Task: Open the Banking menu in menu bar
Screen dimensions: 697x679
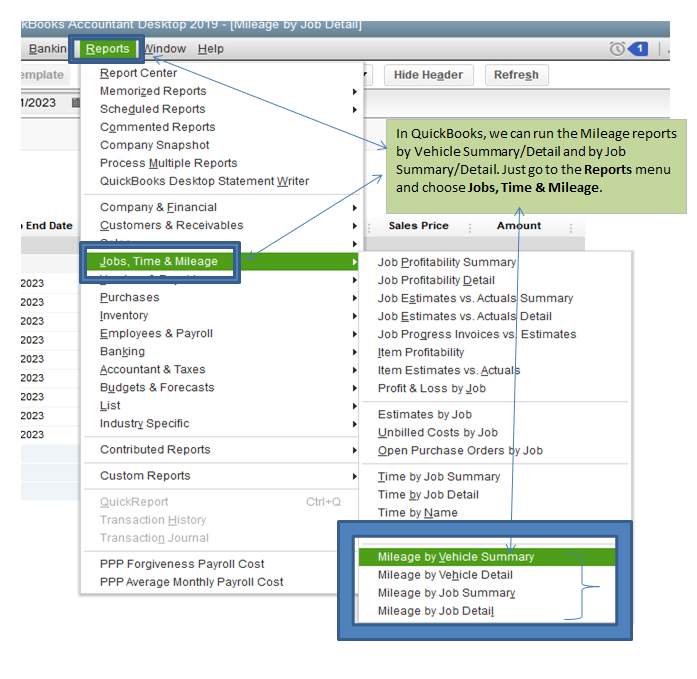Action: click(x=47, y=48)
